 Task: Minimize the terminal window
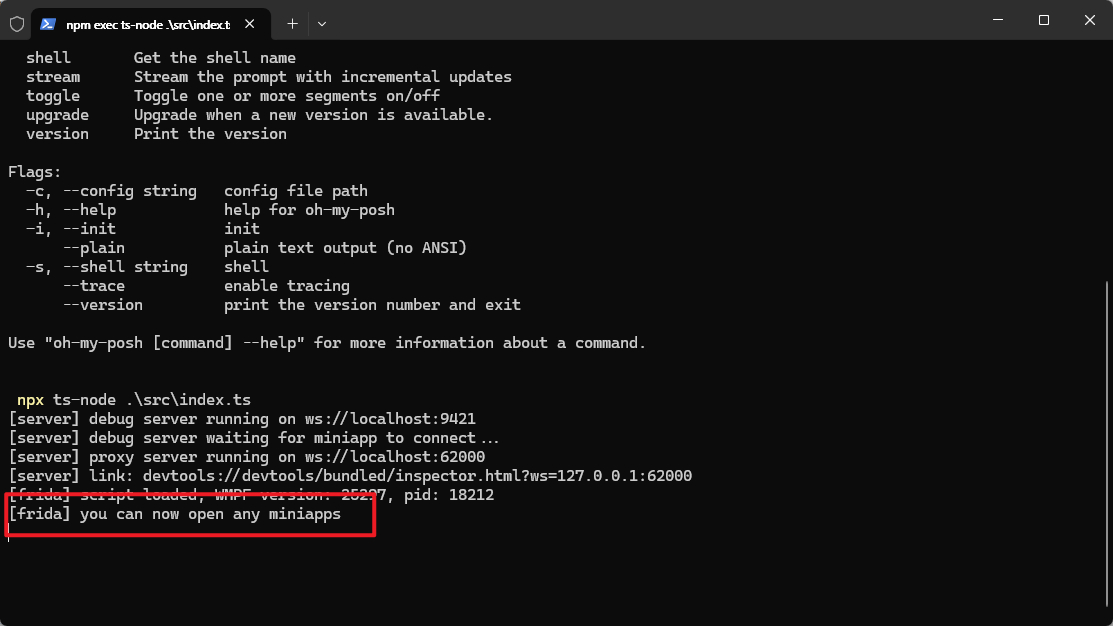[998, 20]
